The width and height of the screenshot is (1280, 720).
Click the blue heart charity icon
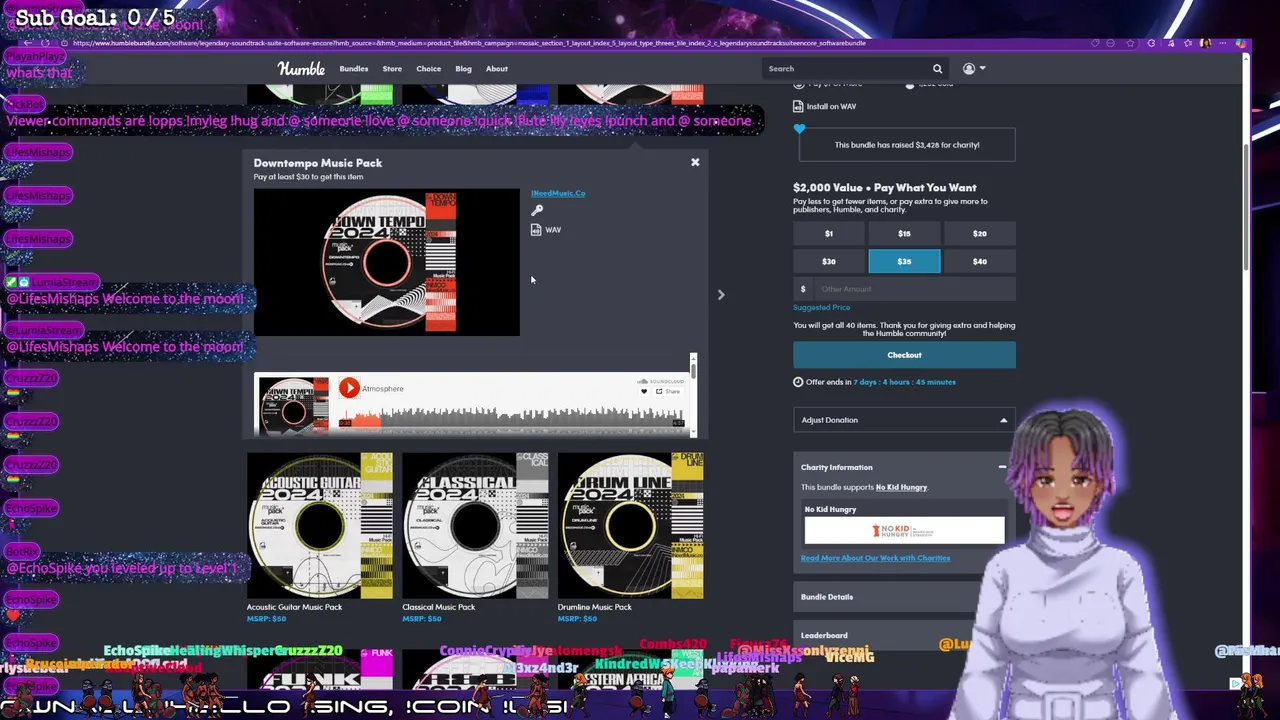799,129
